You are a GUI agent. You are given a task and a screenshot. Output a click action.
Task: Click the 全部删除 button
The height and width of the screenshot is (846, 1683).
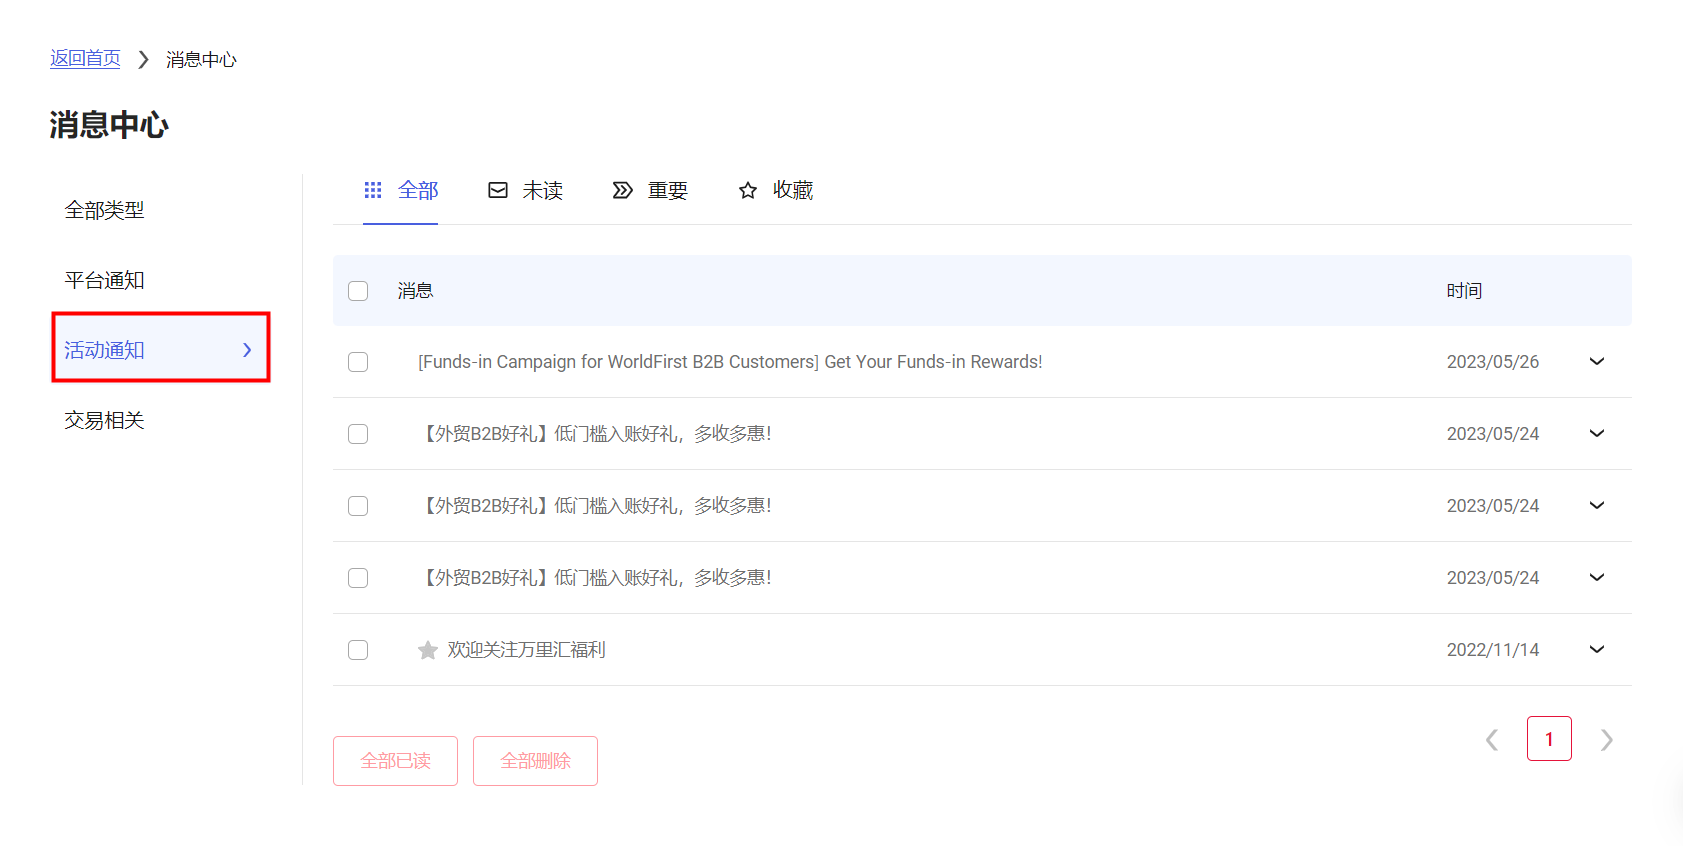click(x=535, y=761)
